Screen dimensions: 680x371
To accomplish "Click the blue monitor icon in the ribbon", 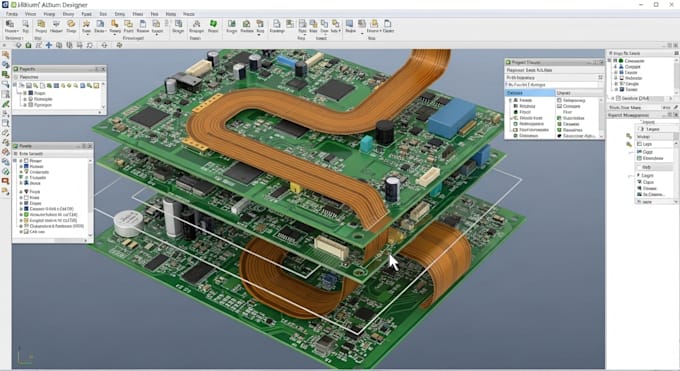I will (350, 23).
